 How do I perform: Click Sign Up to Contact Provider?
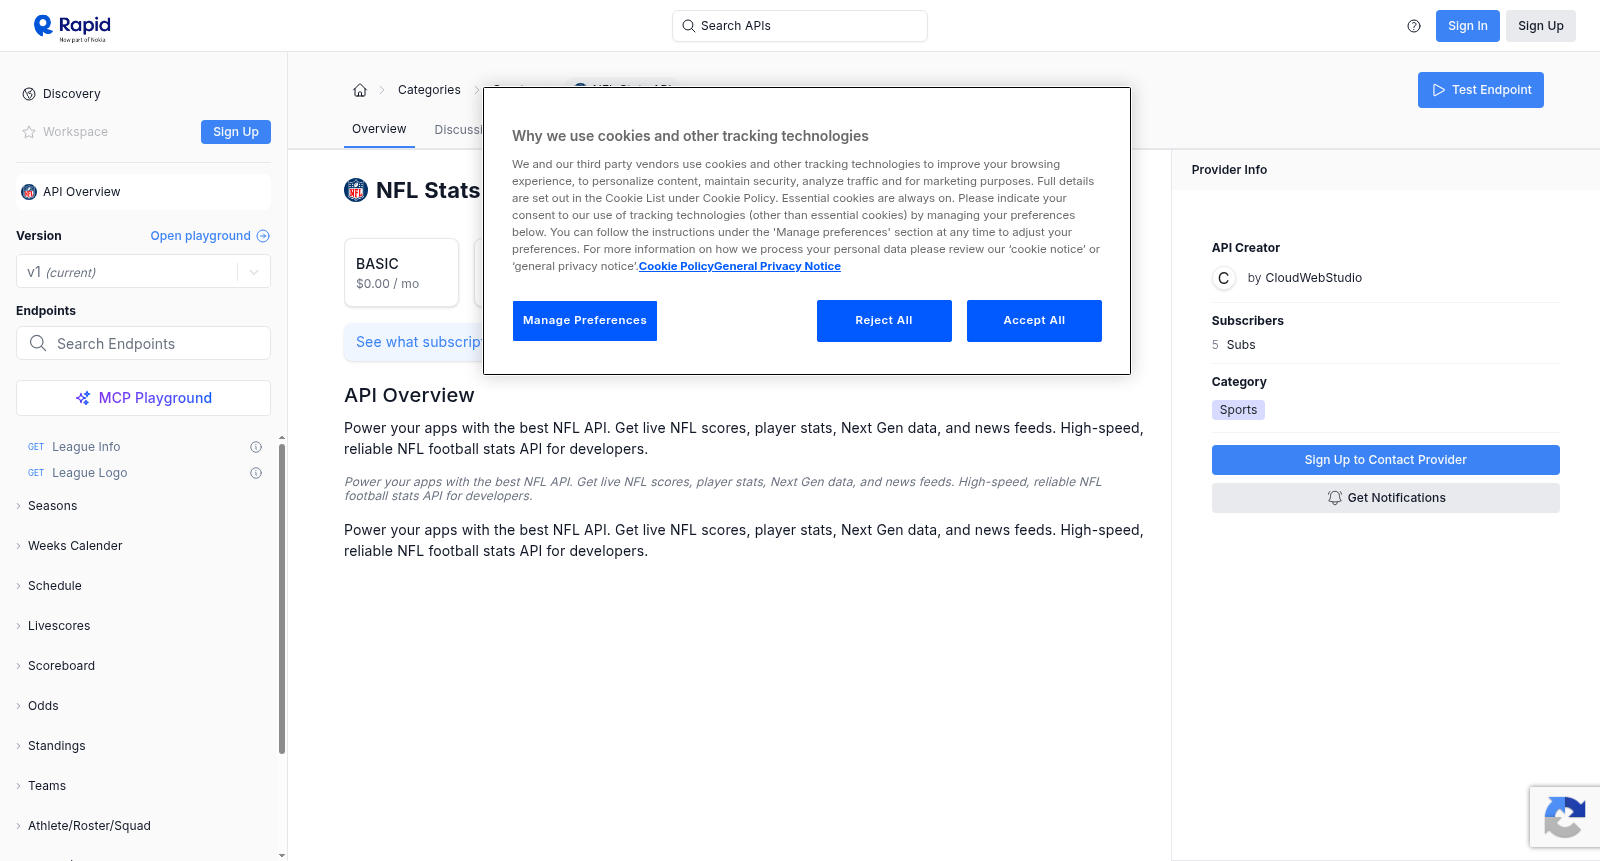[1386, 460]
